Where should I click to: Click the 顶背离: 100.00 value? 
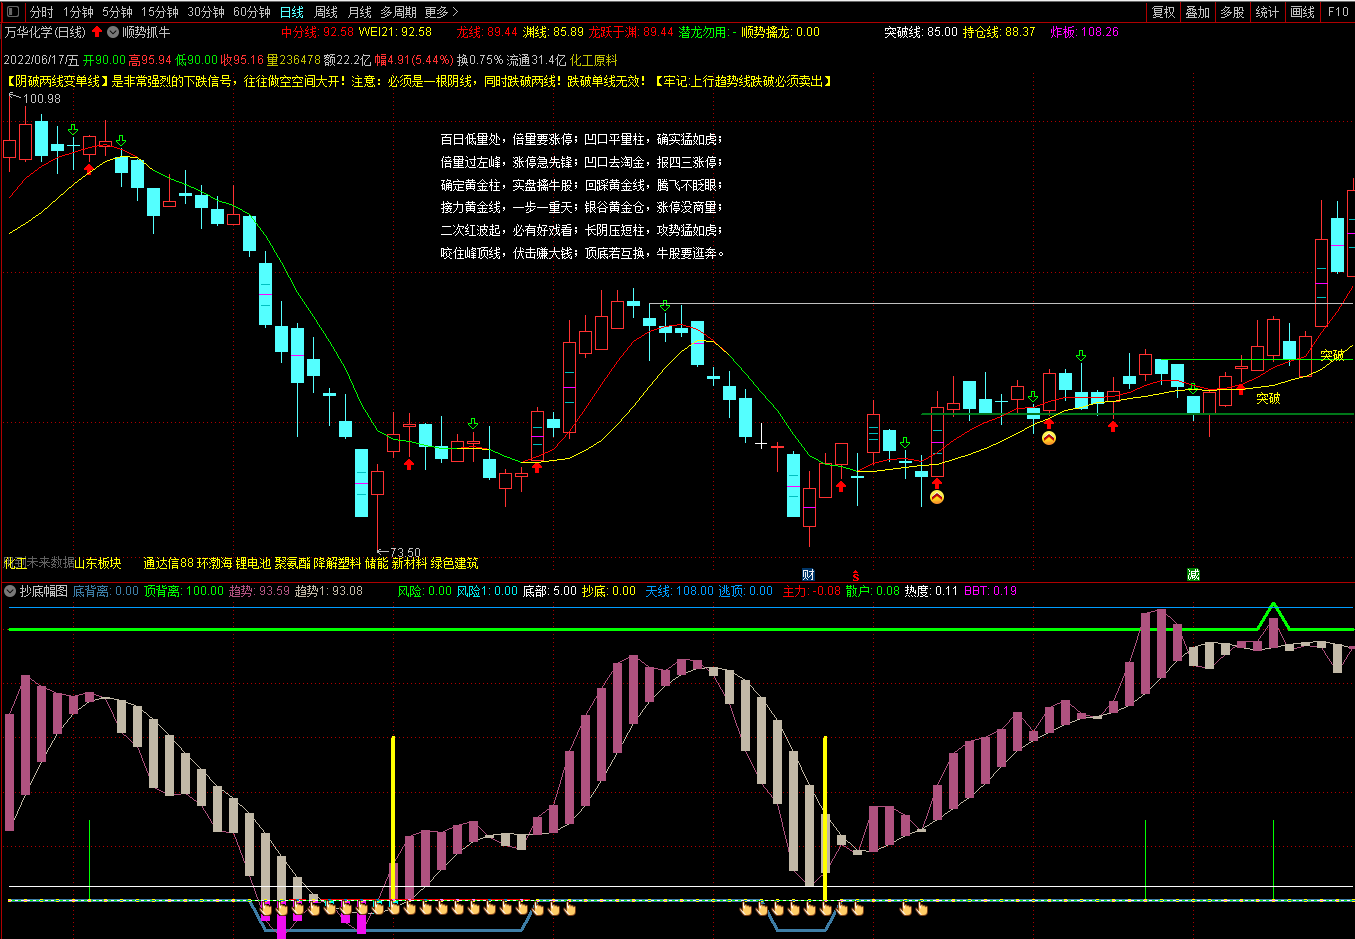click(x=184, y=591)
